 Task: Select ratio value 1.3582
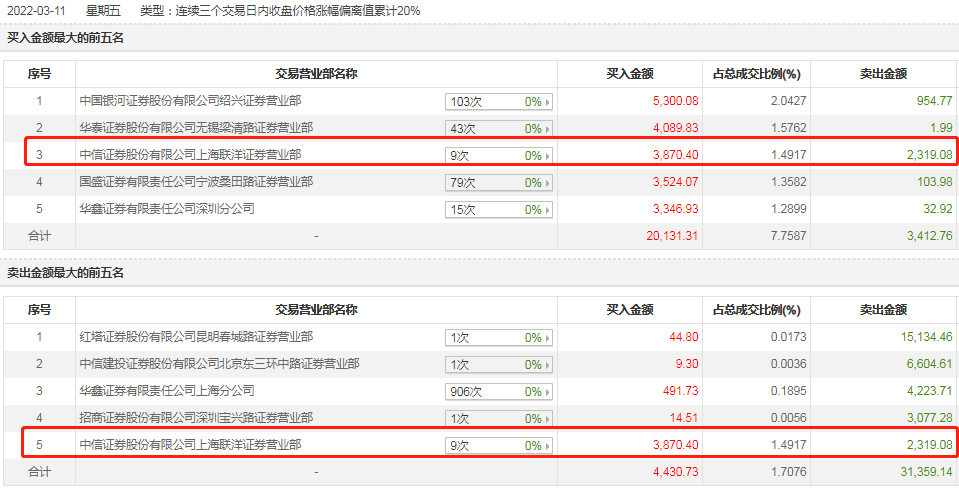tap(788, 182)
